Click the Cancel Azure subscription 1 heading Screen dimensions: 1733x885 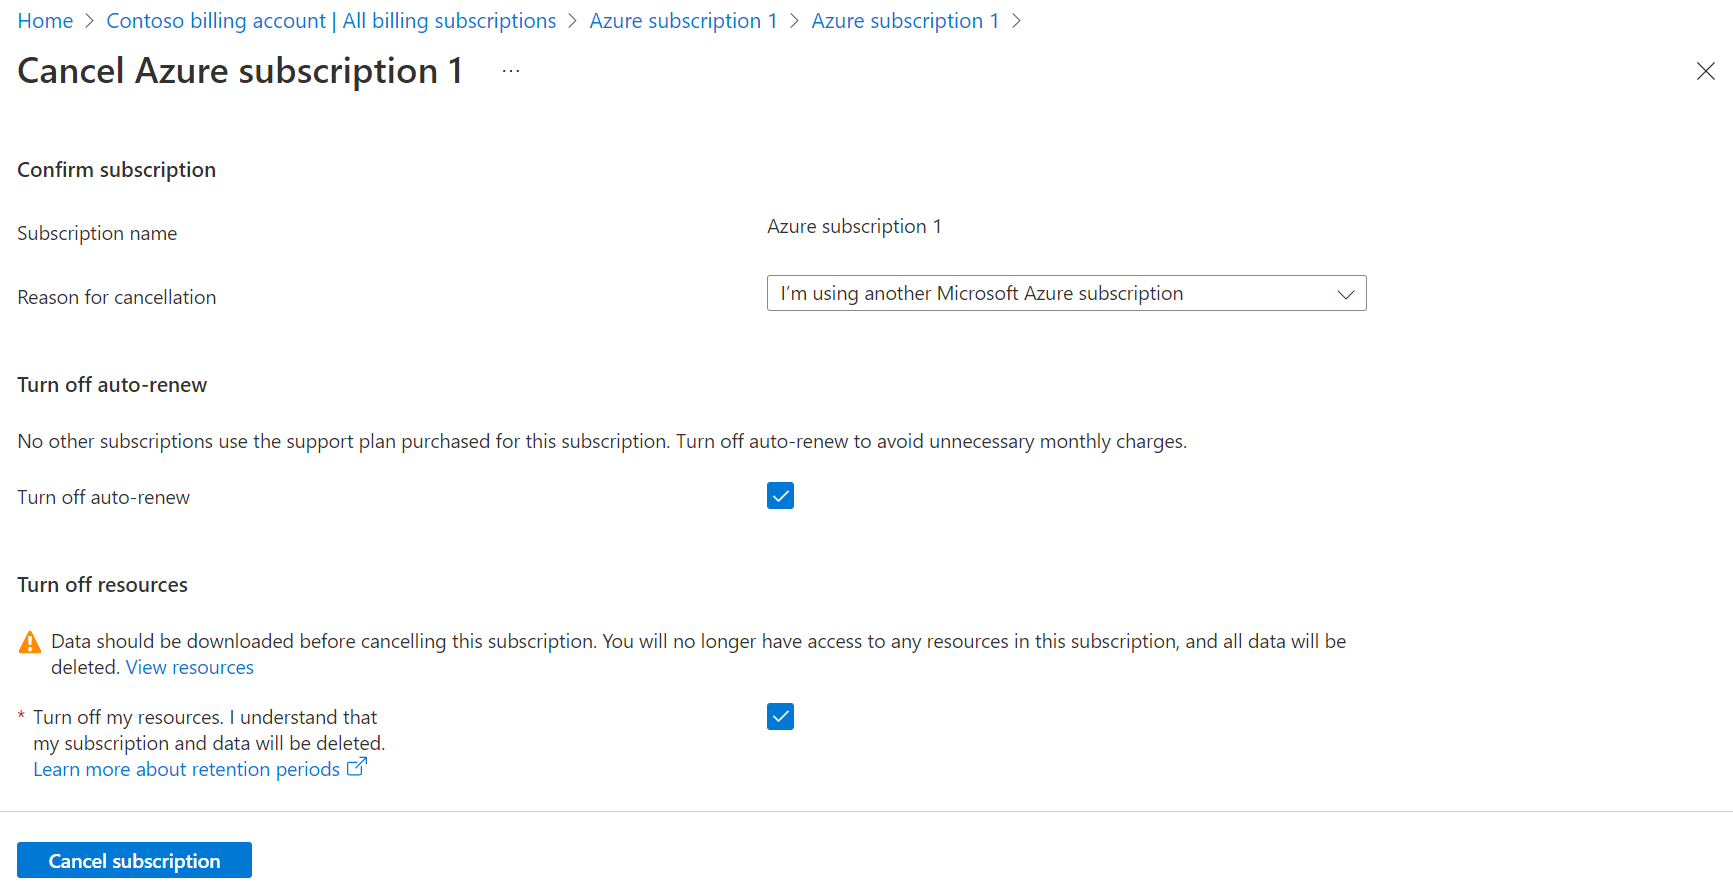point(240,71)
